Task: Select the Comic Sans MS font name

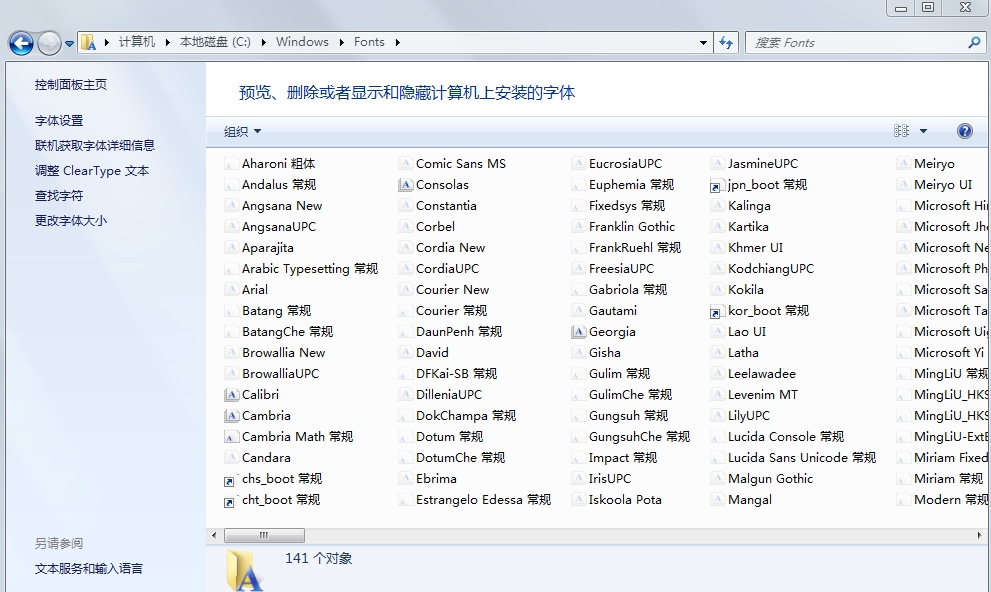Action: click(461, 164)
